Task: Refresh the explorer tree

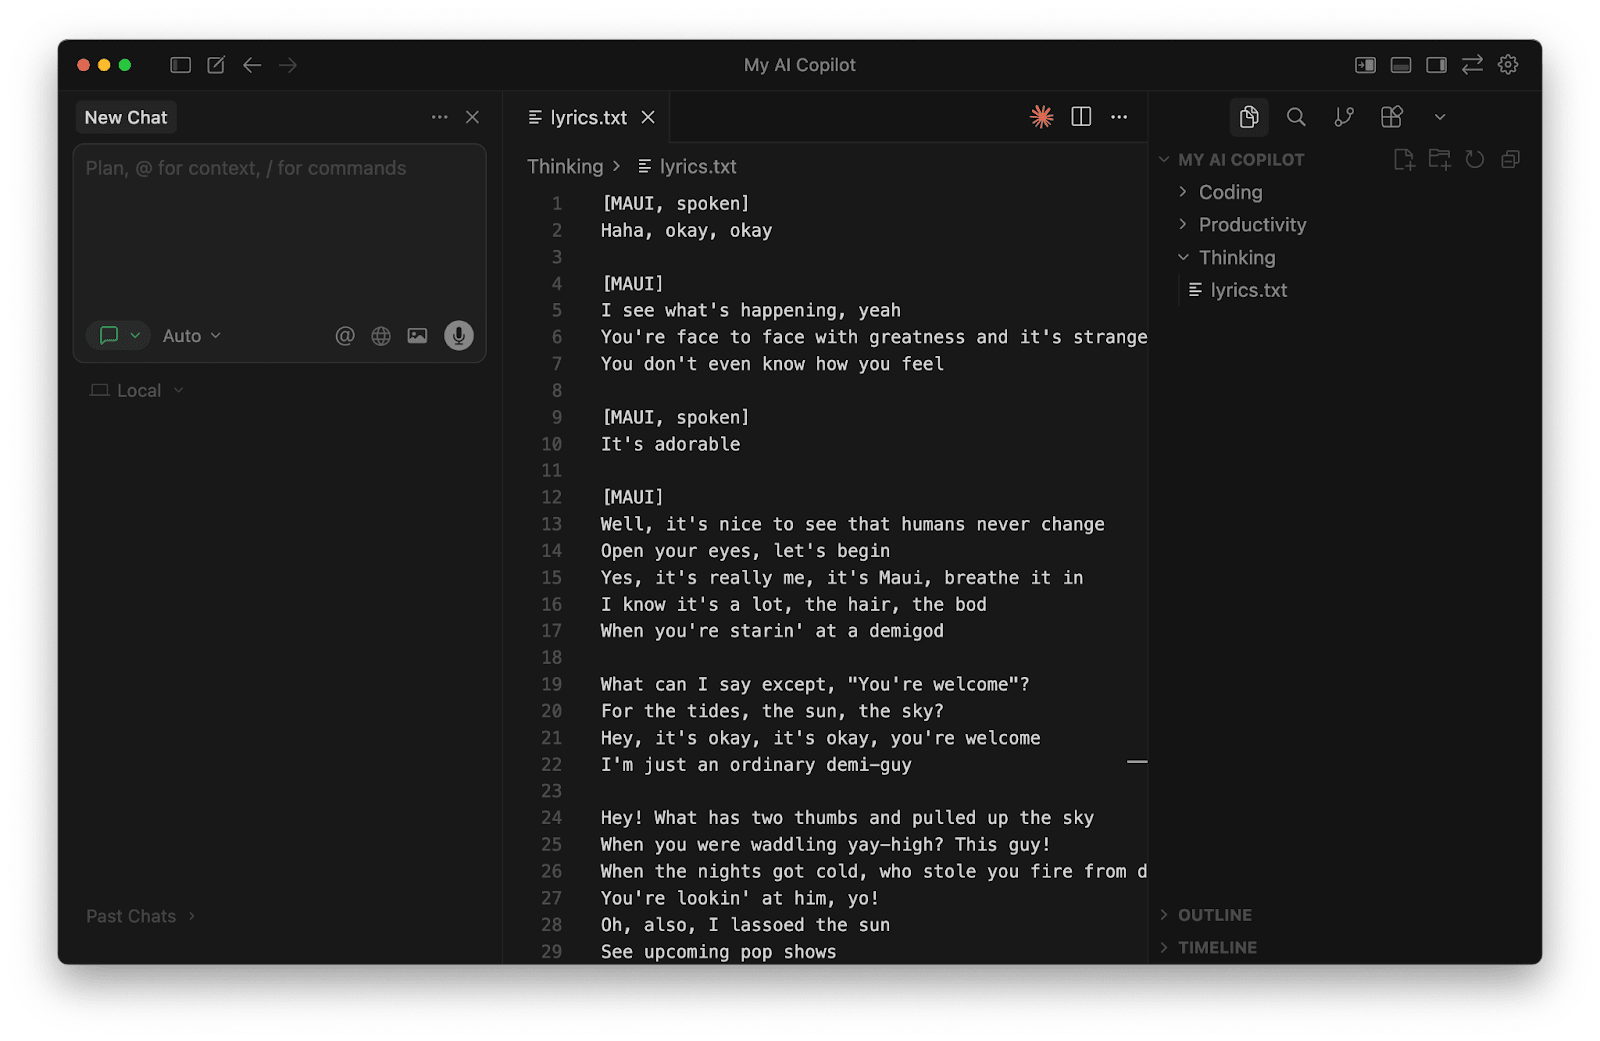Action: point(1475,160)
